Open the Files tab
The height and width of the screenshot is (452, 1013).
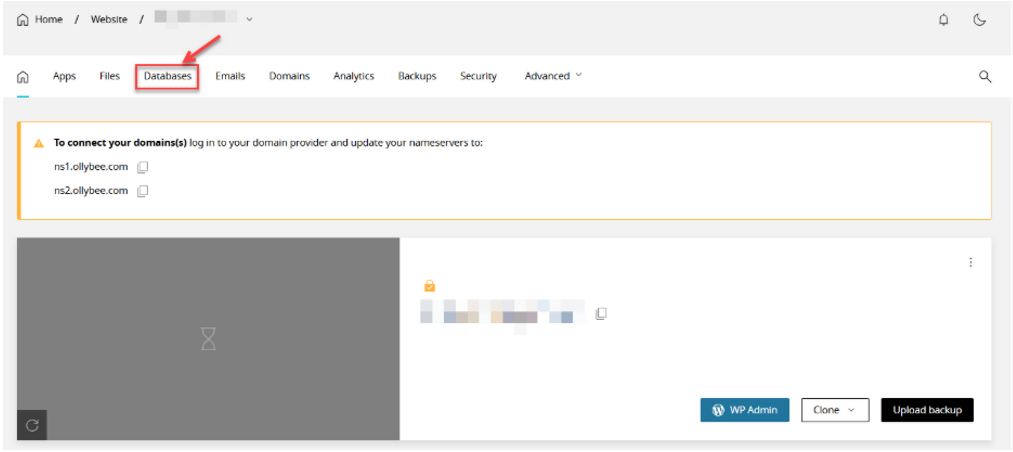tap(110, 76)
